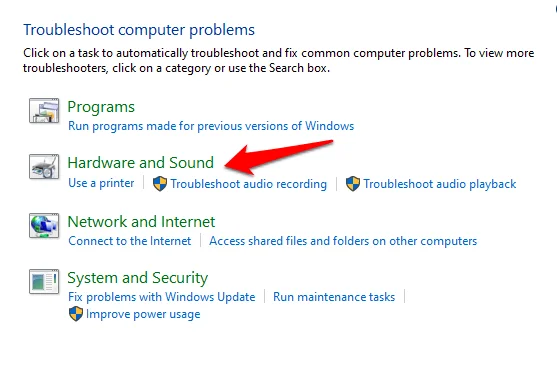Launch Troubleshoot audio recording
Viewport: 557px width, 380px height.
tap(249, 184)
